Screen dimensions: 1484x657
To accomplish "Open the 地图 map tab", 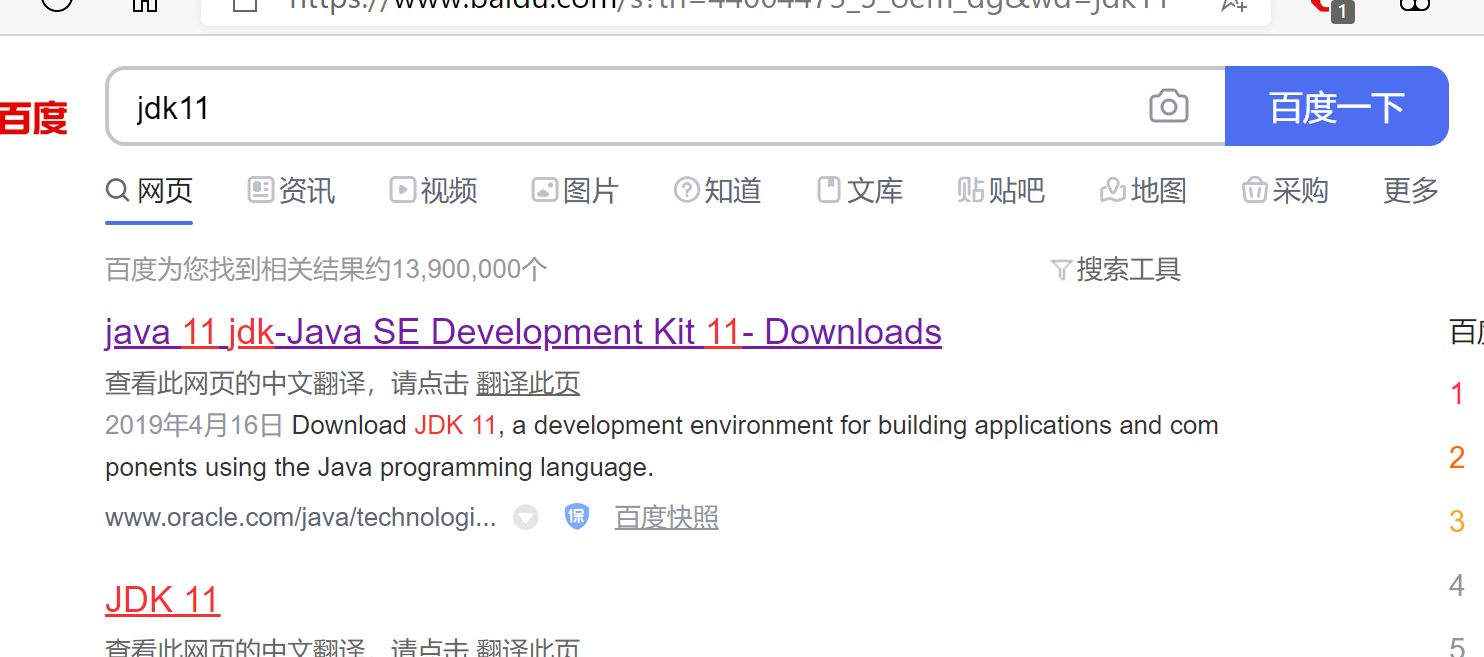I will [1143, 190].
